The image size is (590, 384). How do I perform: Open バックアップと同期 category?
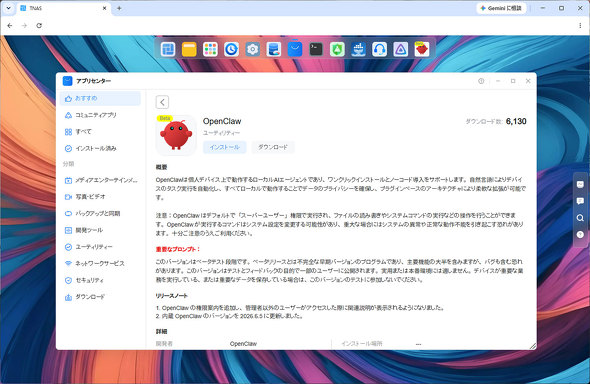[x=100, y=214]
